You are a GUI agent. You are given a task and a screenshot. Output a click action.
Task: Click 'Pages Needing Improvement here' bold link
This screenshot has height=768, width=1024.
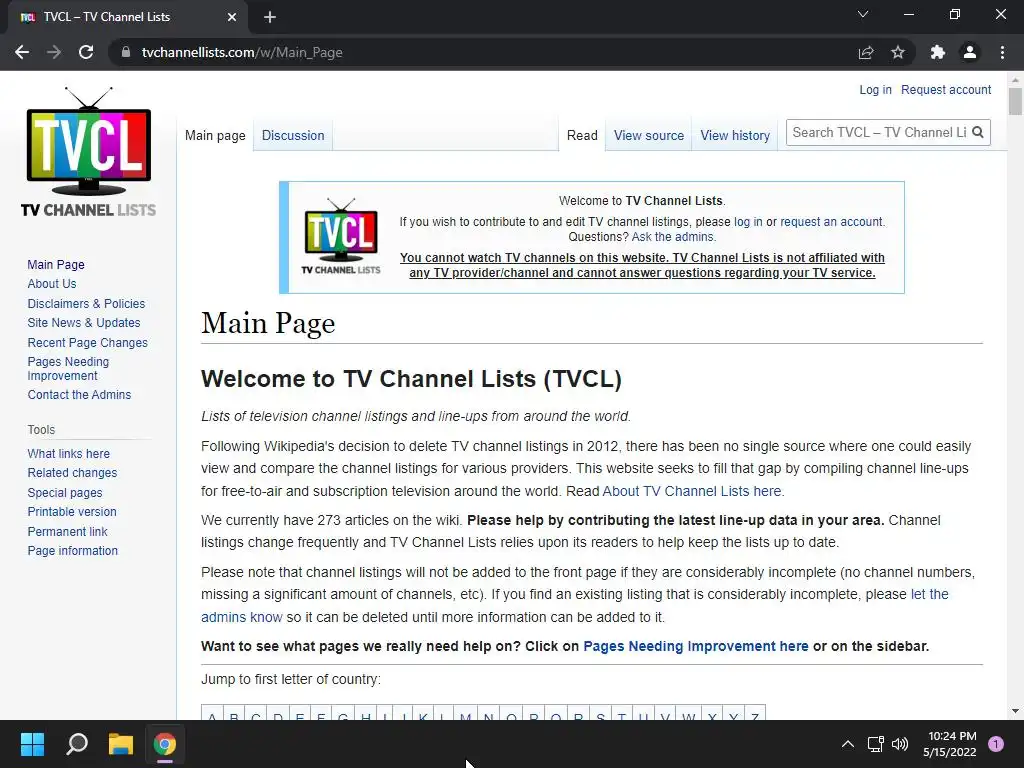pos(696,646)
